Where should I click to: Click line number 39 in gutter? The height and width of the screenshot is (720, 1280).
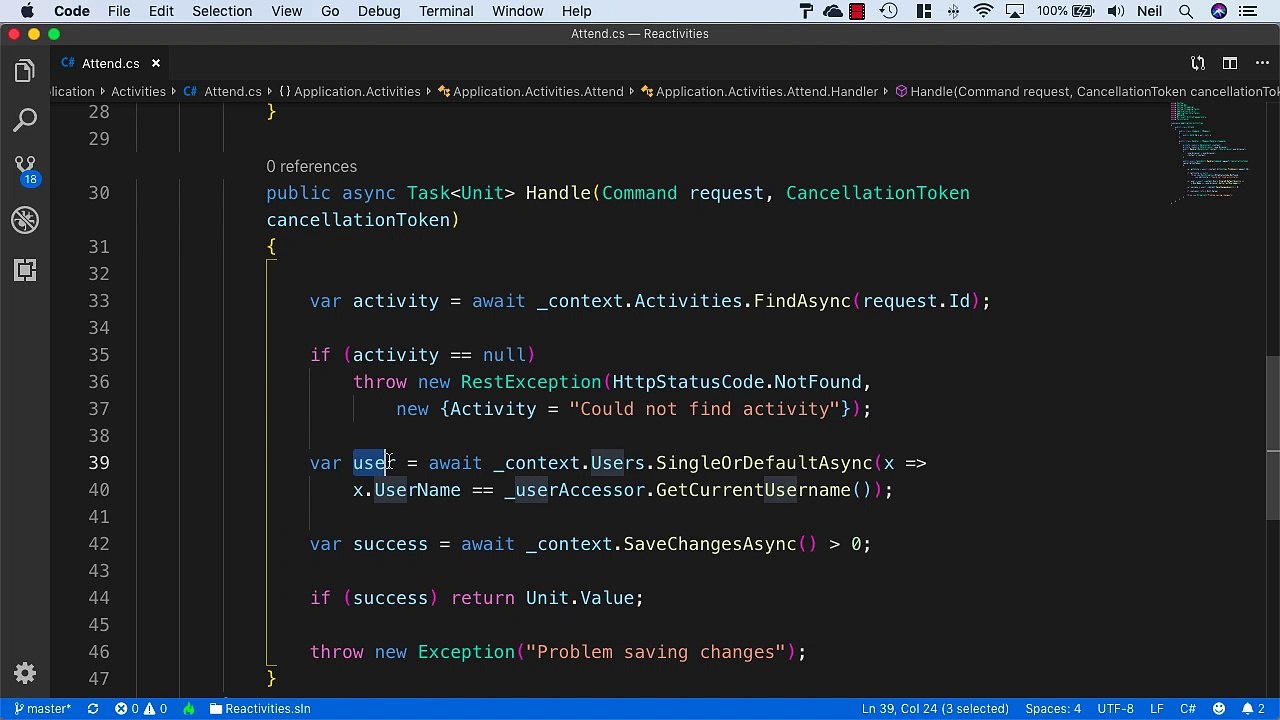[x=99, y=463]
